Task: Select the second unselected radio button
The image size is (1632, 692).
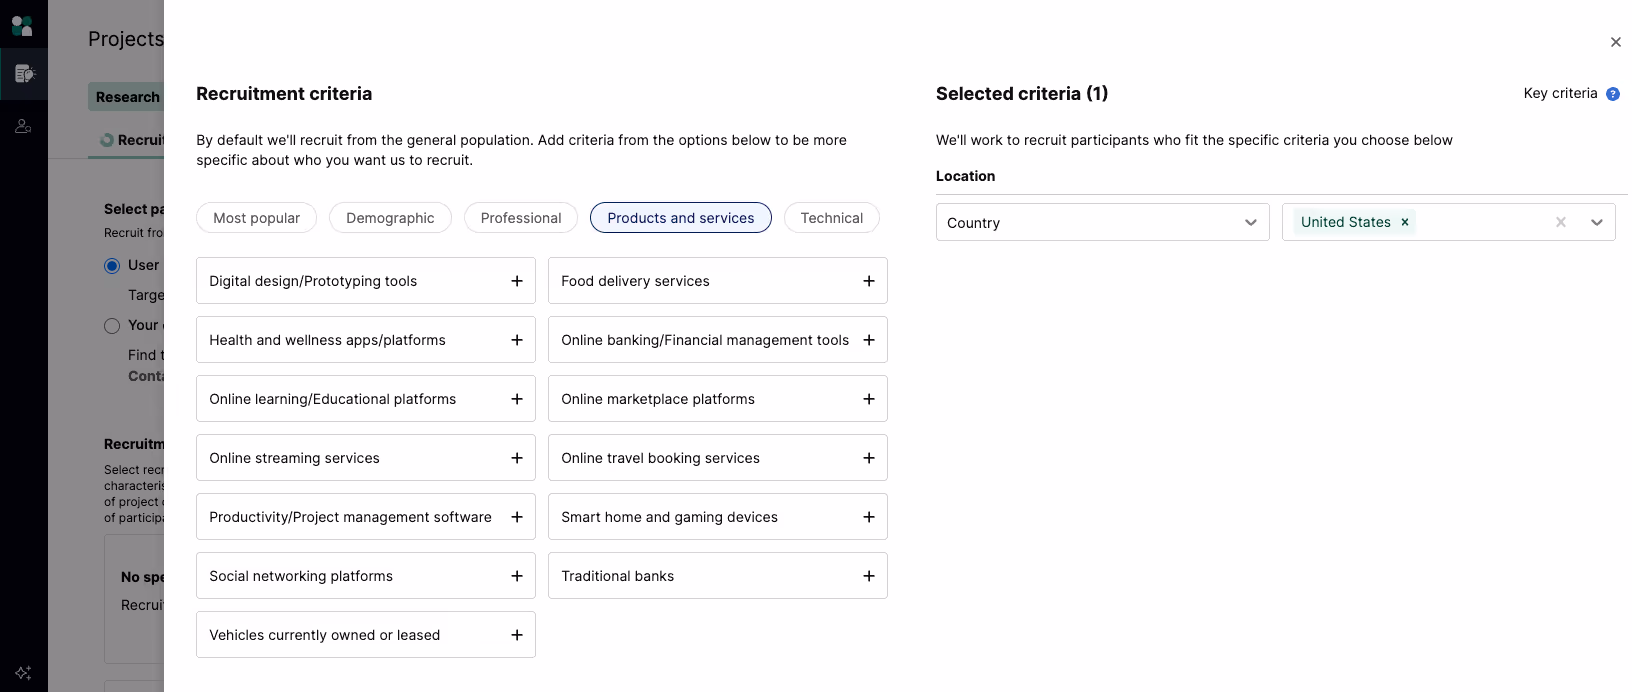Action: (x=112, y=326)
